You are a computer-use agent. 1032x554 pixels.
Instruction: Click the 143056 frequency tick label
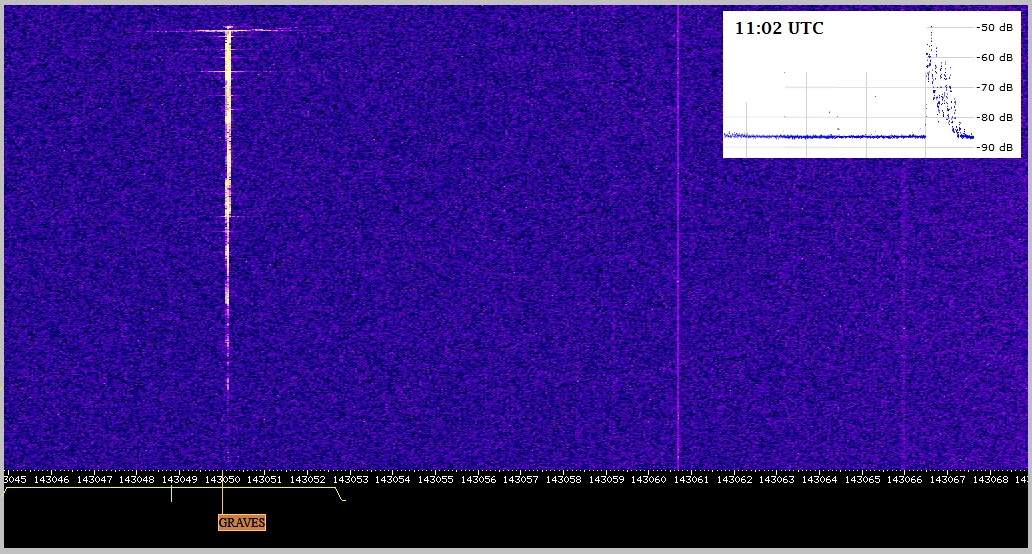click(x=478, y=480)
